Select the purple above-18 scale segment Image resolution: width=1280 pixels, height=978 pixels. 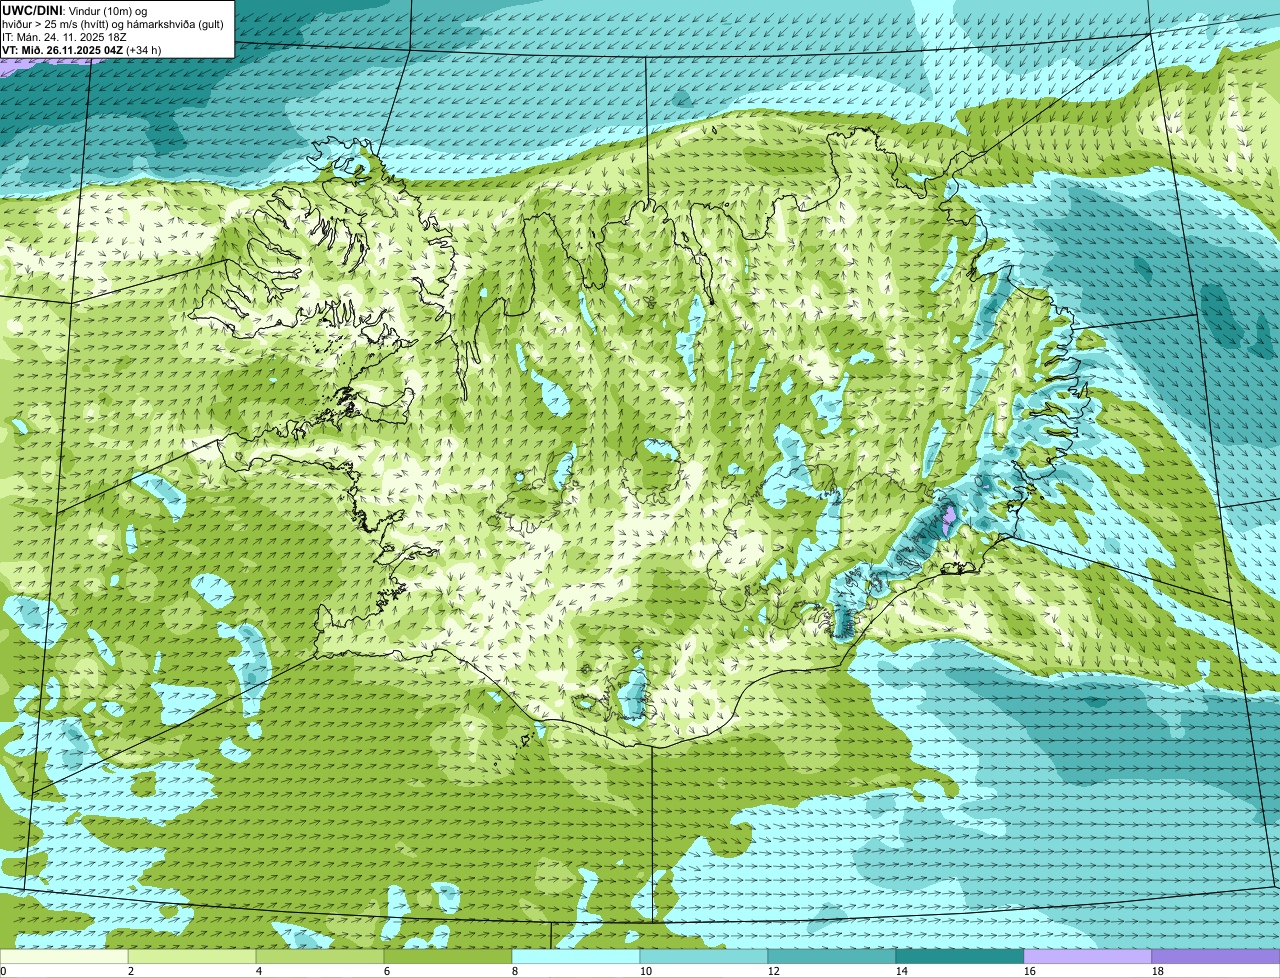(1216, 957)
